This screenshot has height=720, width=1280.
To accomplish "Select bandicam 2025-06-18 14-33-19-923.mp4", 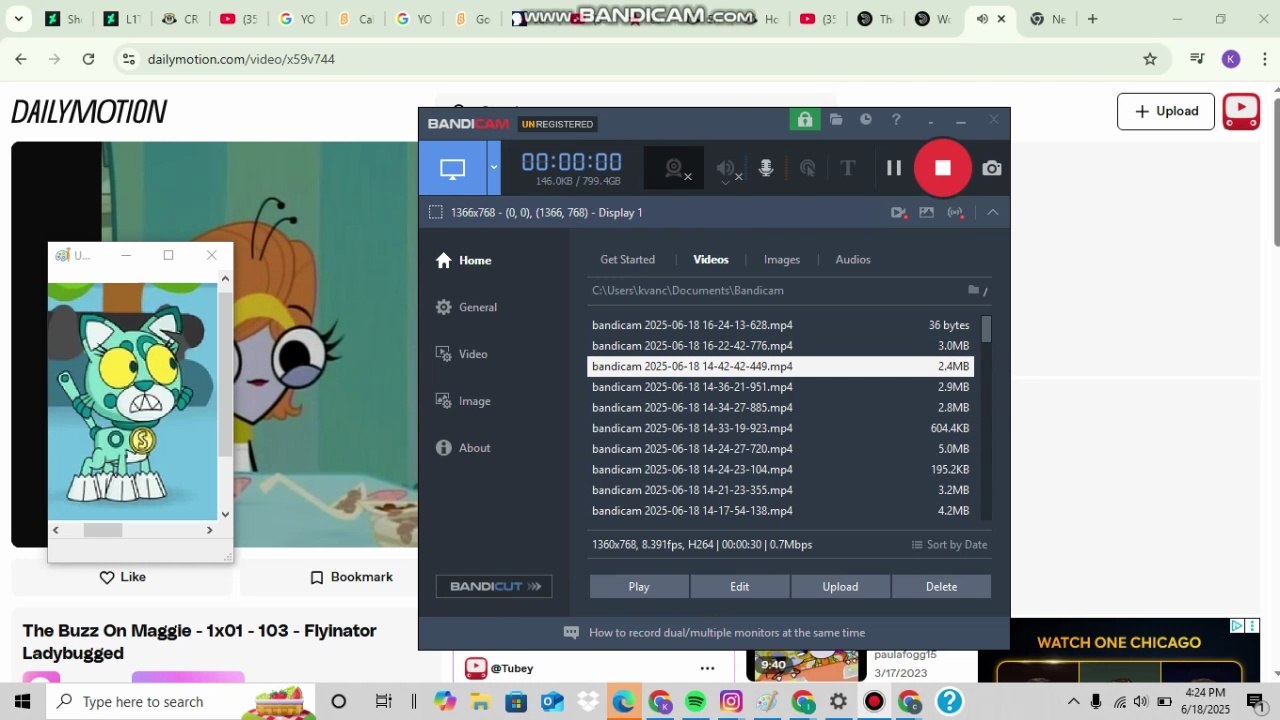I will tap(780, 428).
